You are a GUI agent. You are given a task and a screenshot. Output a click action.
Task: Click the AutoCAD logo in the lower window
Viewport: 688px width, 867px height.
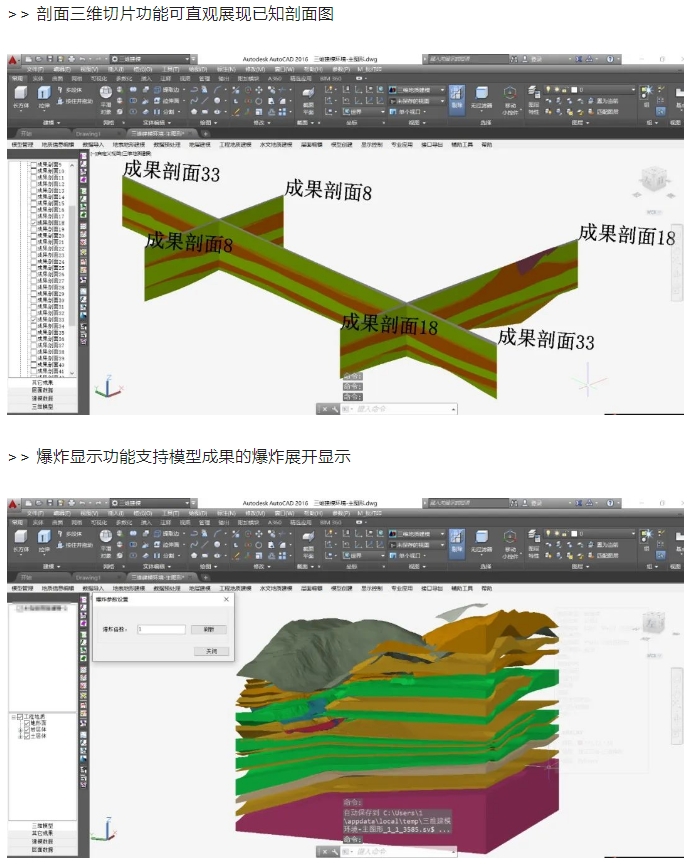[x=13, y=502]
